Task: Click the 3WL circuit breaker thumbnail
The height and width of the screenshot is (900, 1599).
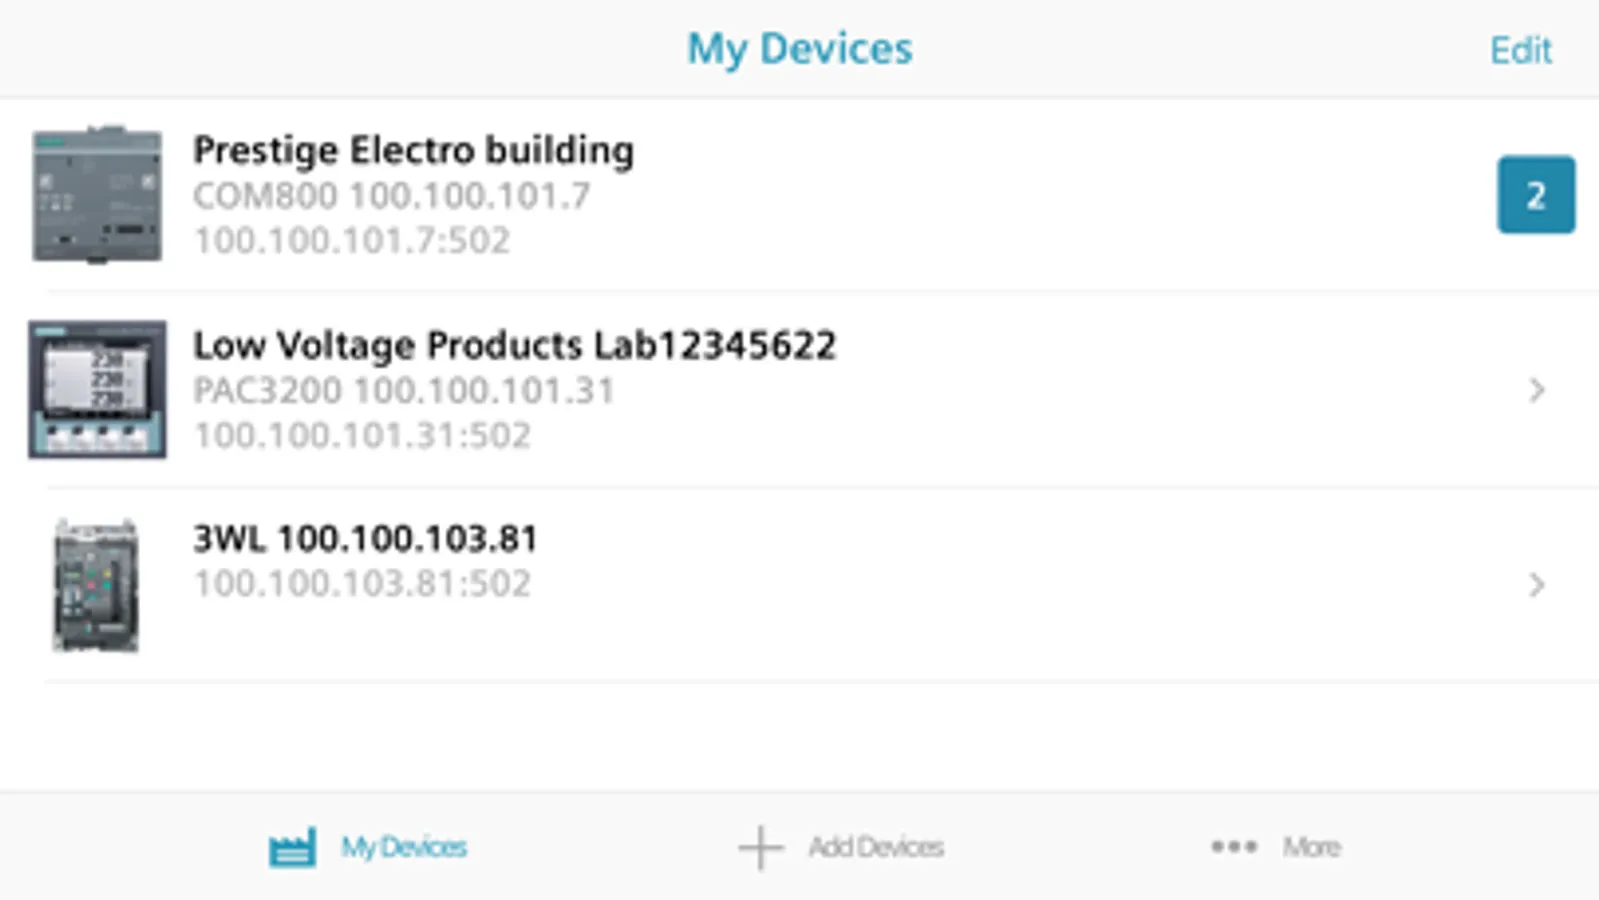Action: (96, 585)
